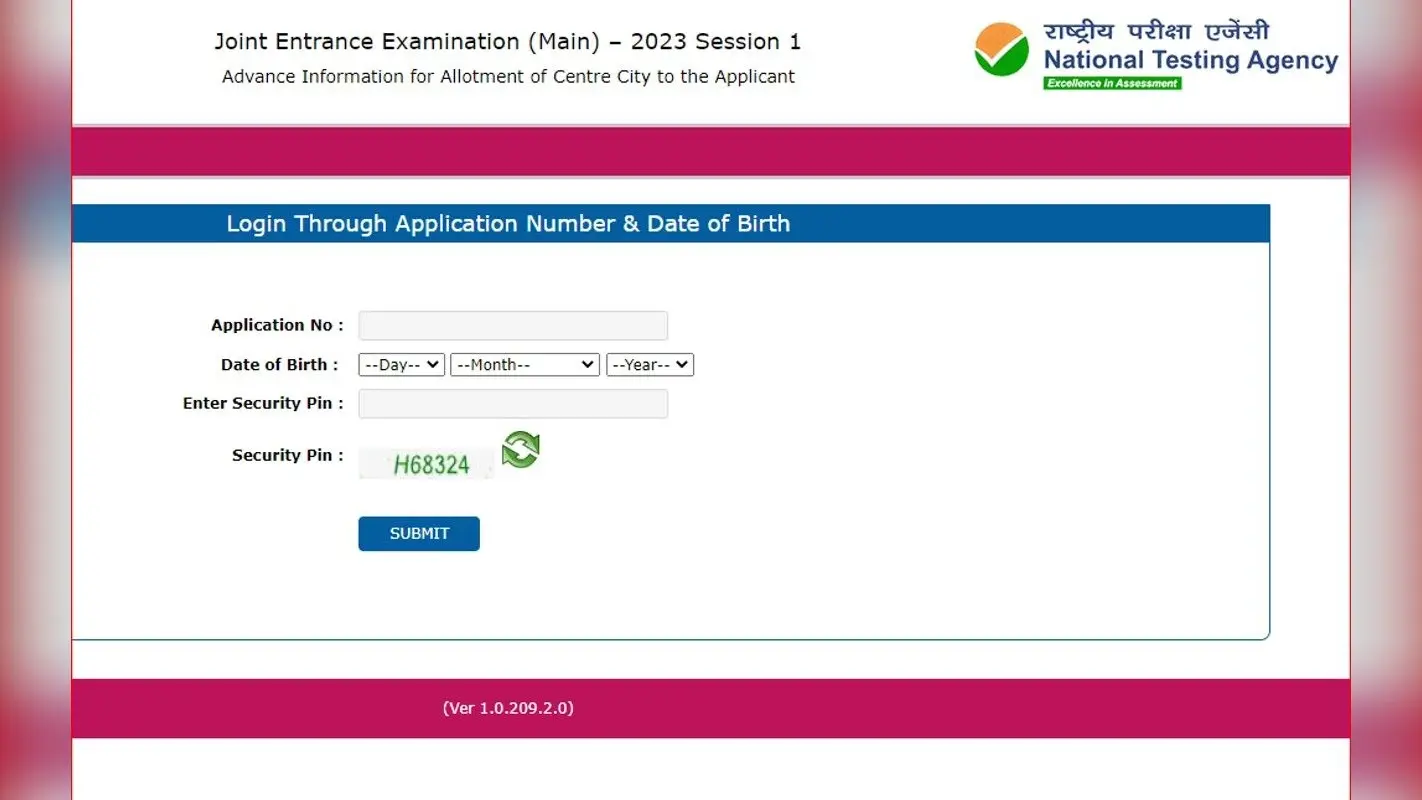The height and width of the screenshot is (800, 1422).
Task: Click the H68324 captcha image
Action: [x=427, y=464]
